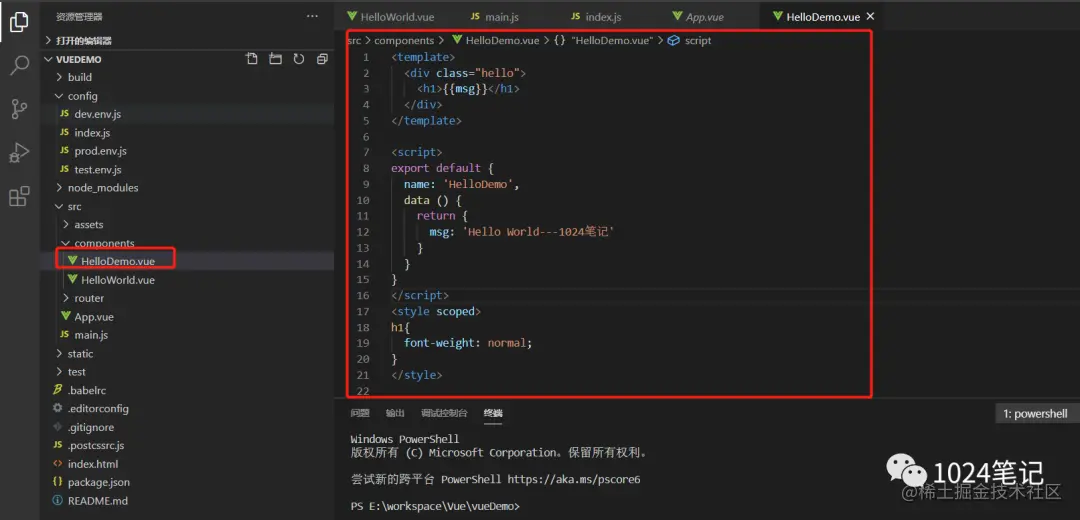Screen dimensions: 1080x520
Task: Click the script breadcrumb symbol
Action: tap(689, 41)
